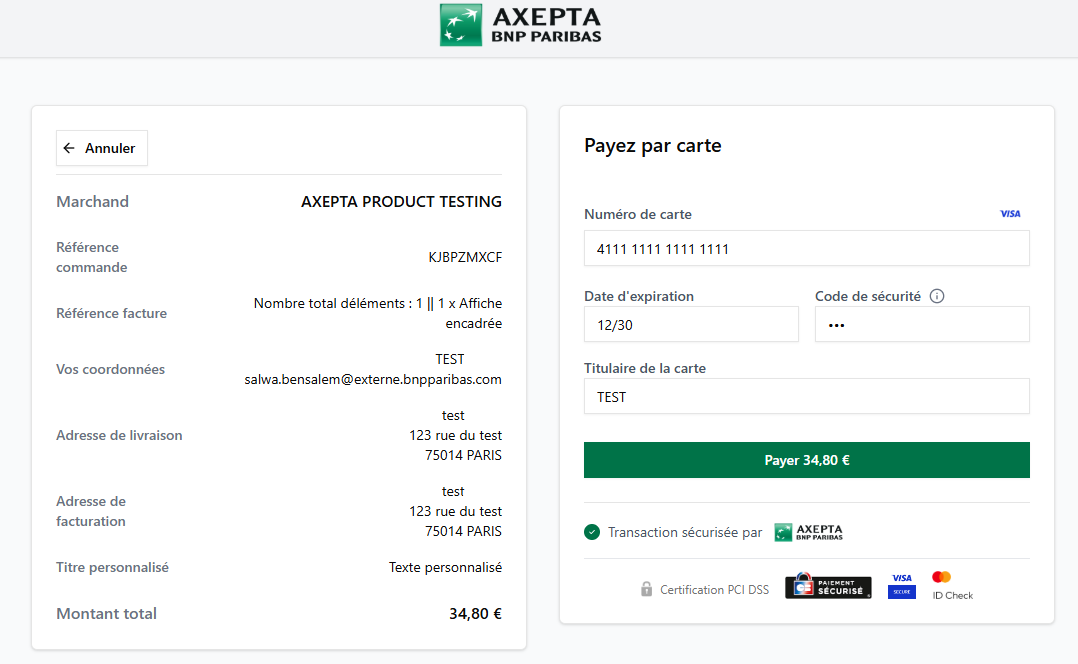Select the Code de sécurité input
Image resolution: width=1078 pixels, height=664 pixels.
tap(921, 325)
